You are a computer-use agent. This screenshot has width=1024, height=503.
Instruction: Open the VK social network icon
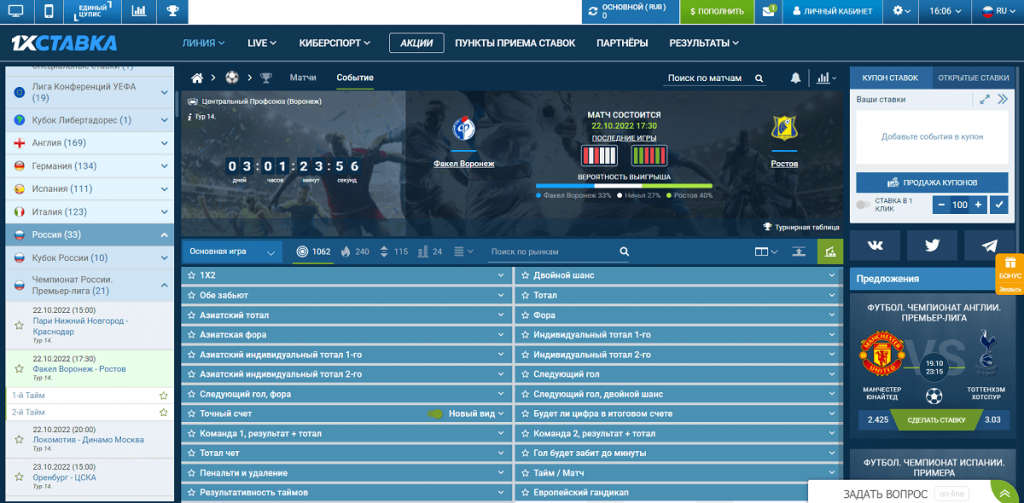tap(876, 245)
